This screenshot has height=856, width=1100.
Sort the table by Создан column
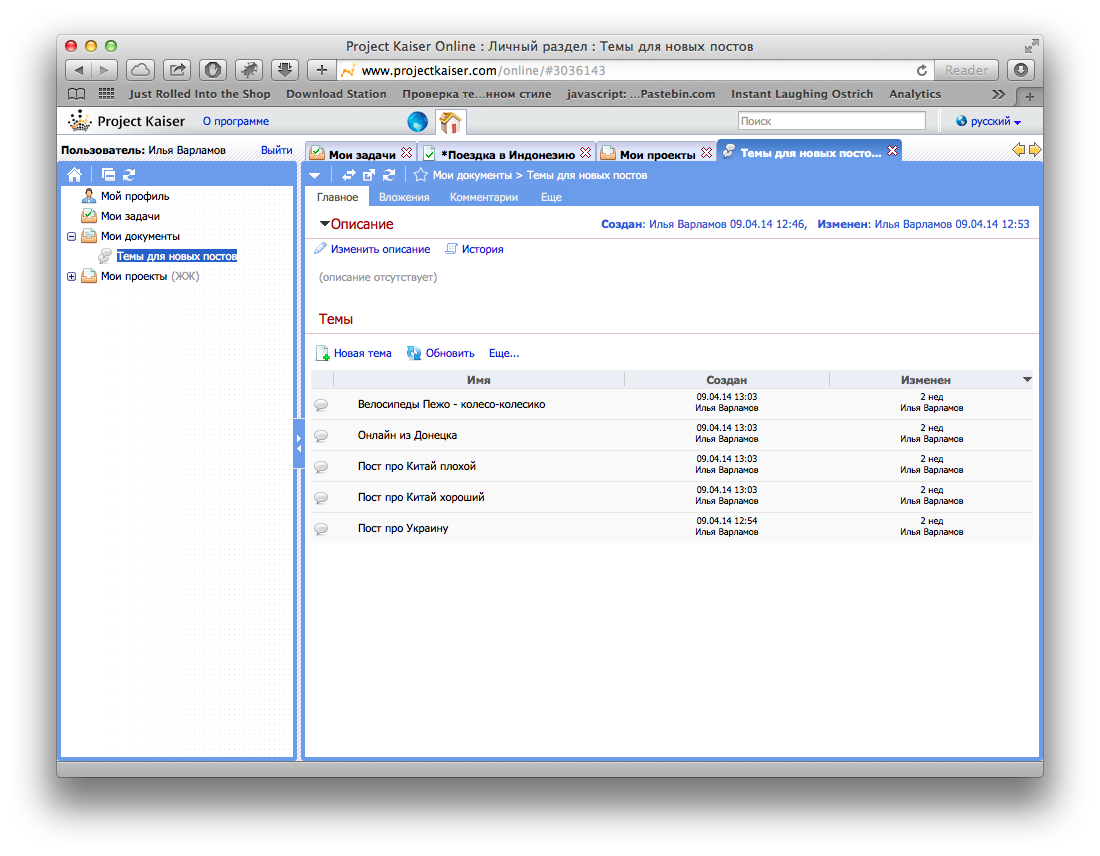(726, 380)
